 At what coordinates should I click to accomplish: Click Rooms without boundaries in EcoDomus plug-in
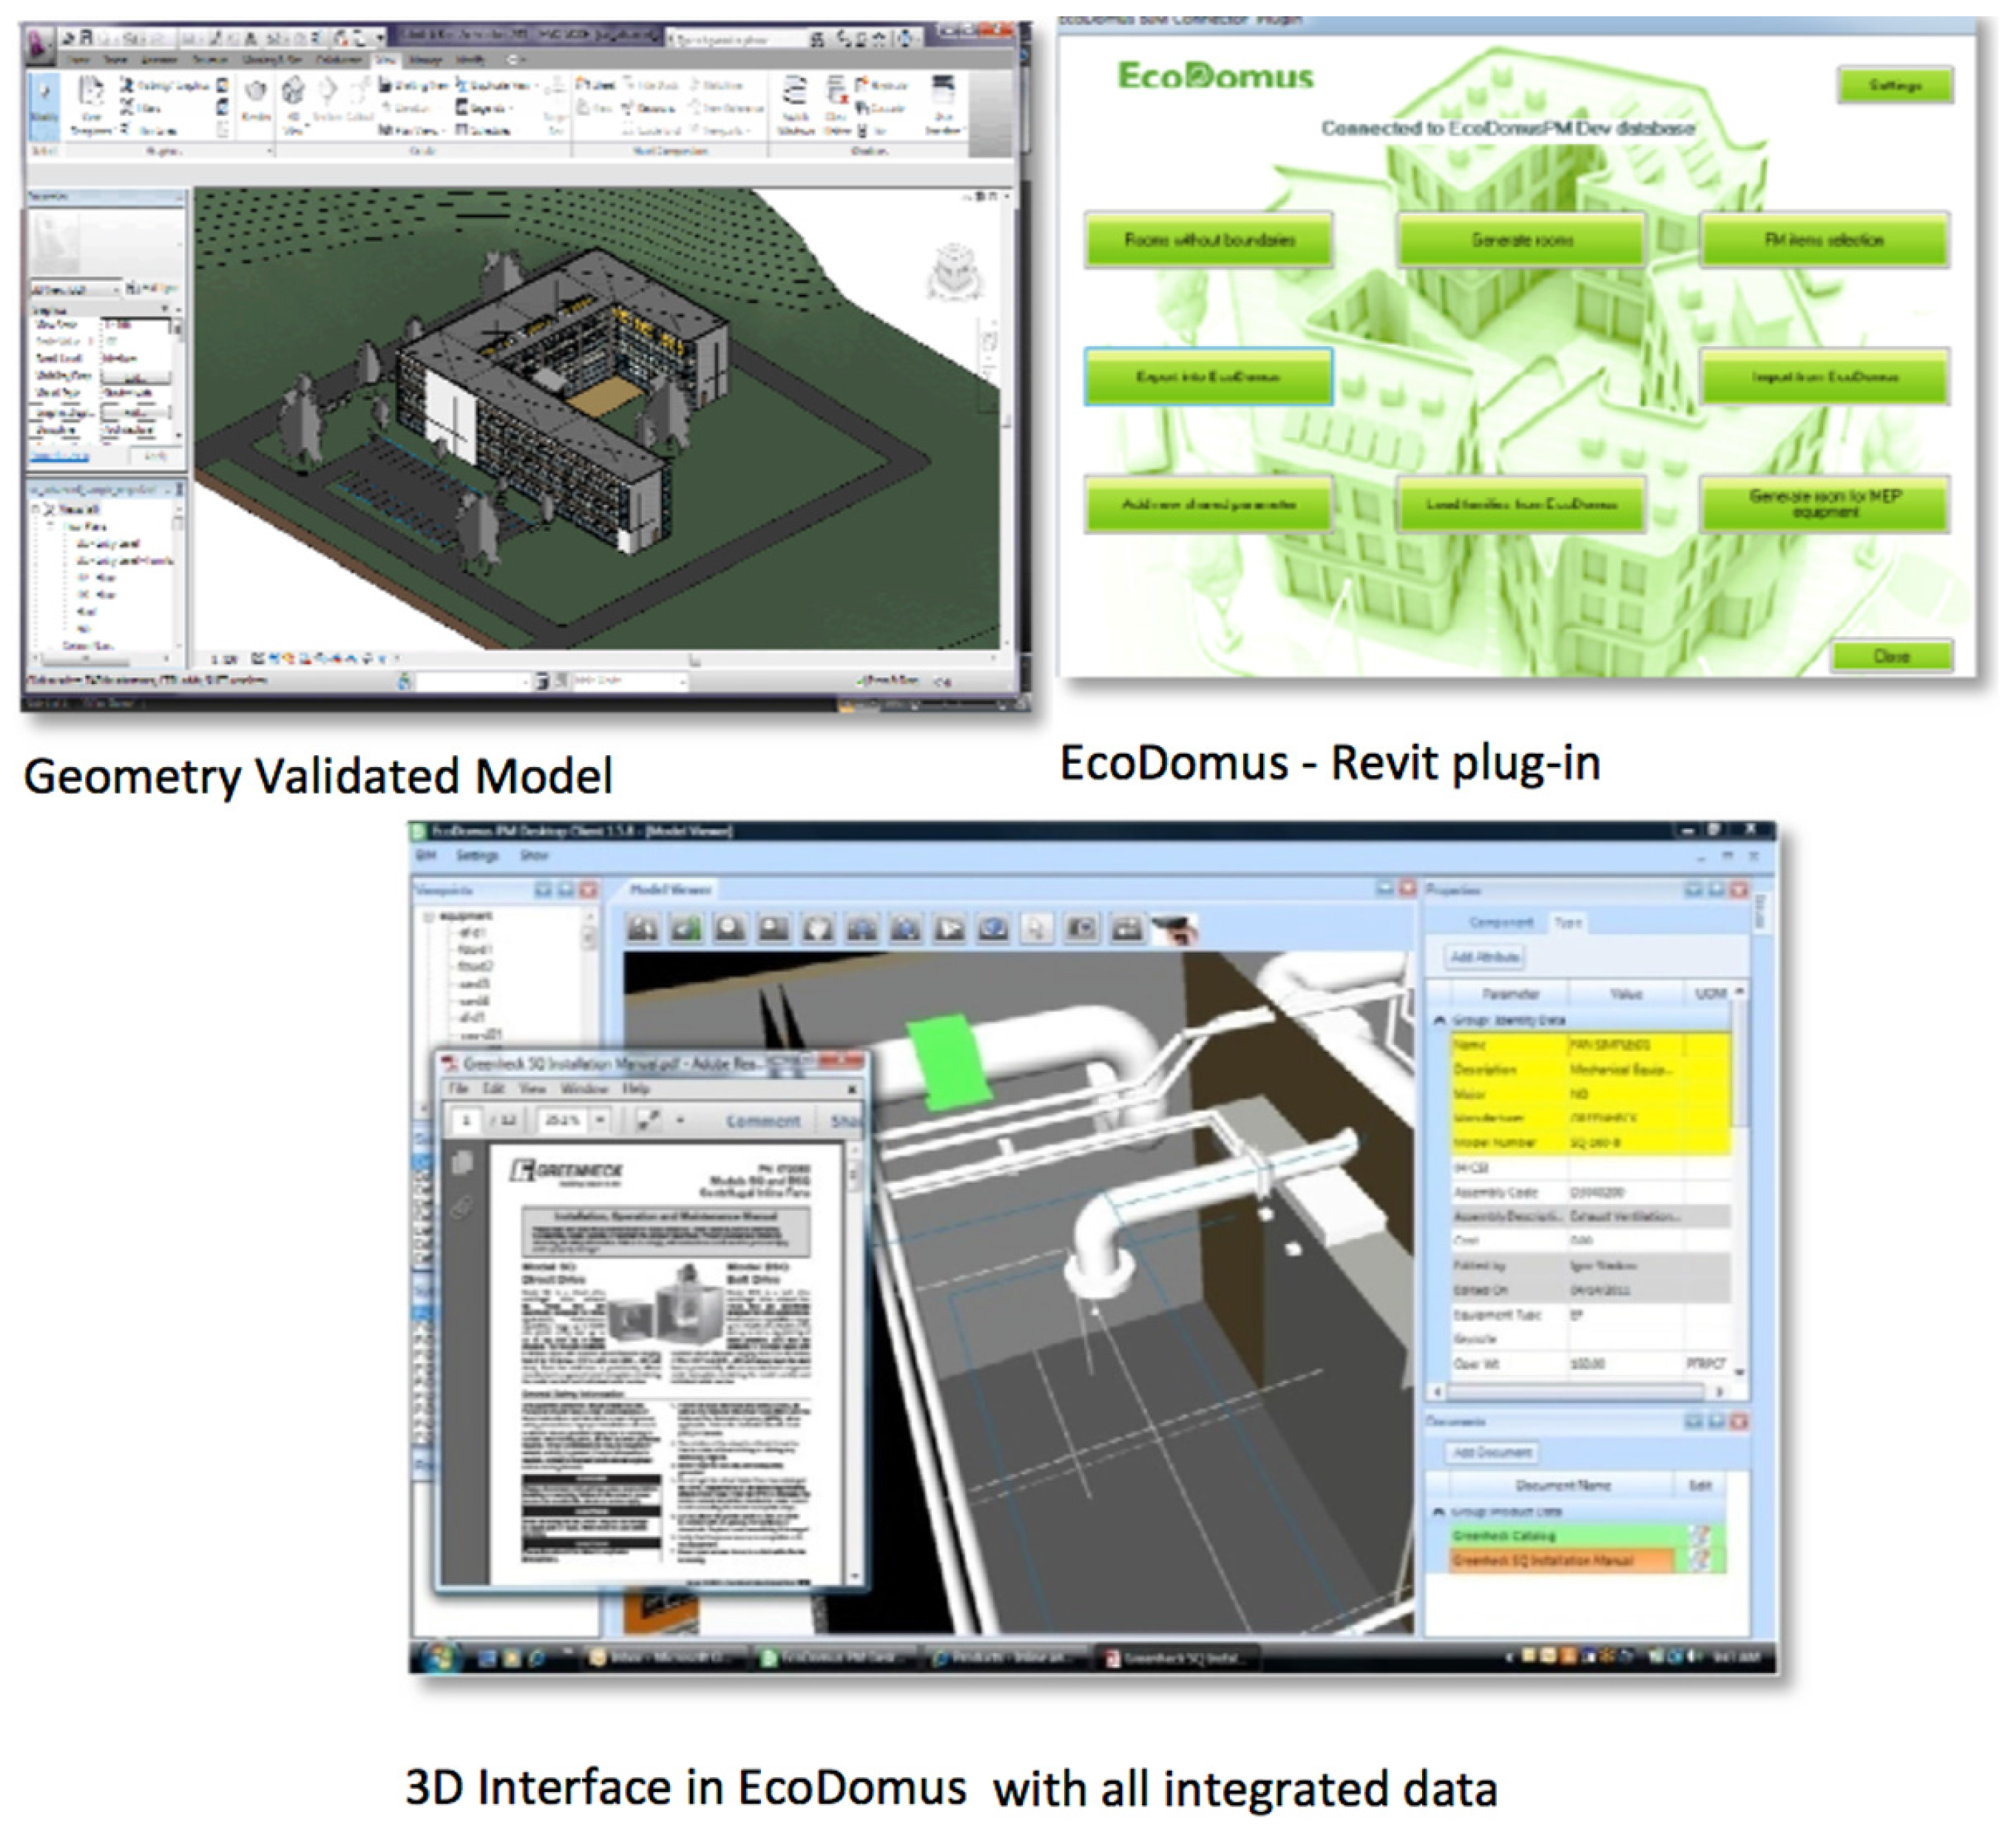point(1208,240)
